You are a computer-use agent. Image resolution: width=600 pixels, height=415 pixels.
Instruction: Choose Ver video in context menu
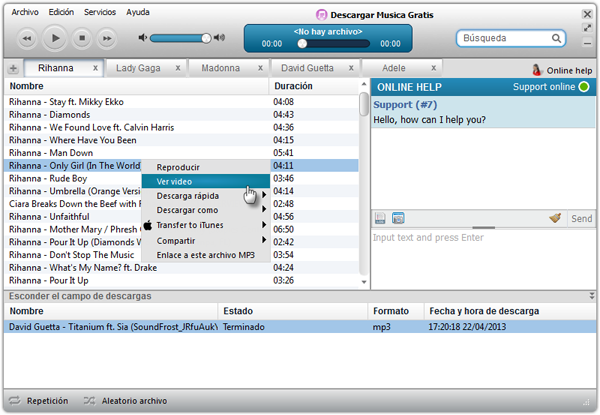coord(206,181)
